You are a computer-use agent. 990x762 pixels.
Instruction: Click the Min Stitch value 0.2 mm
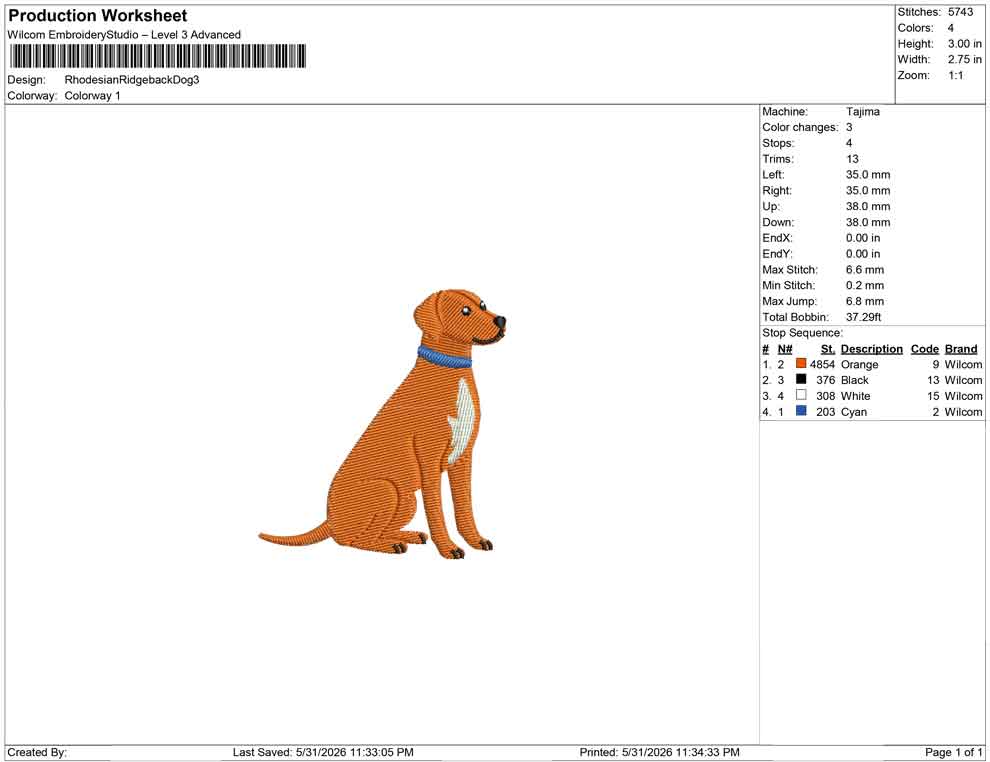(x=865, y=285)
